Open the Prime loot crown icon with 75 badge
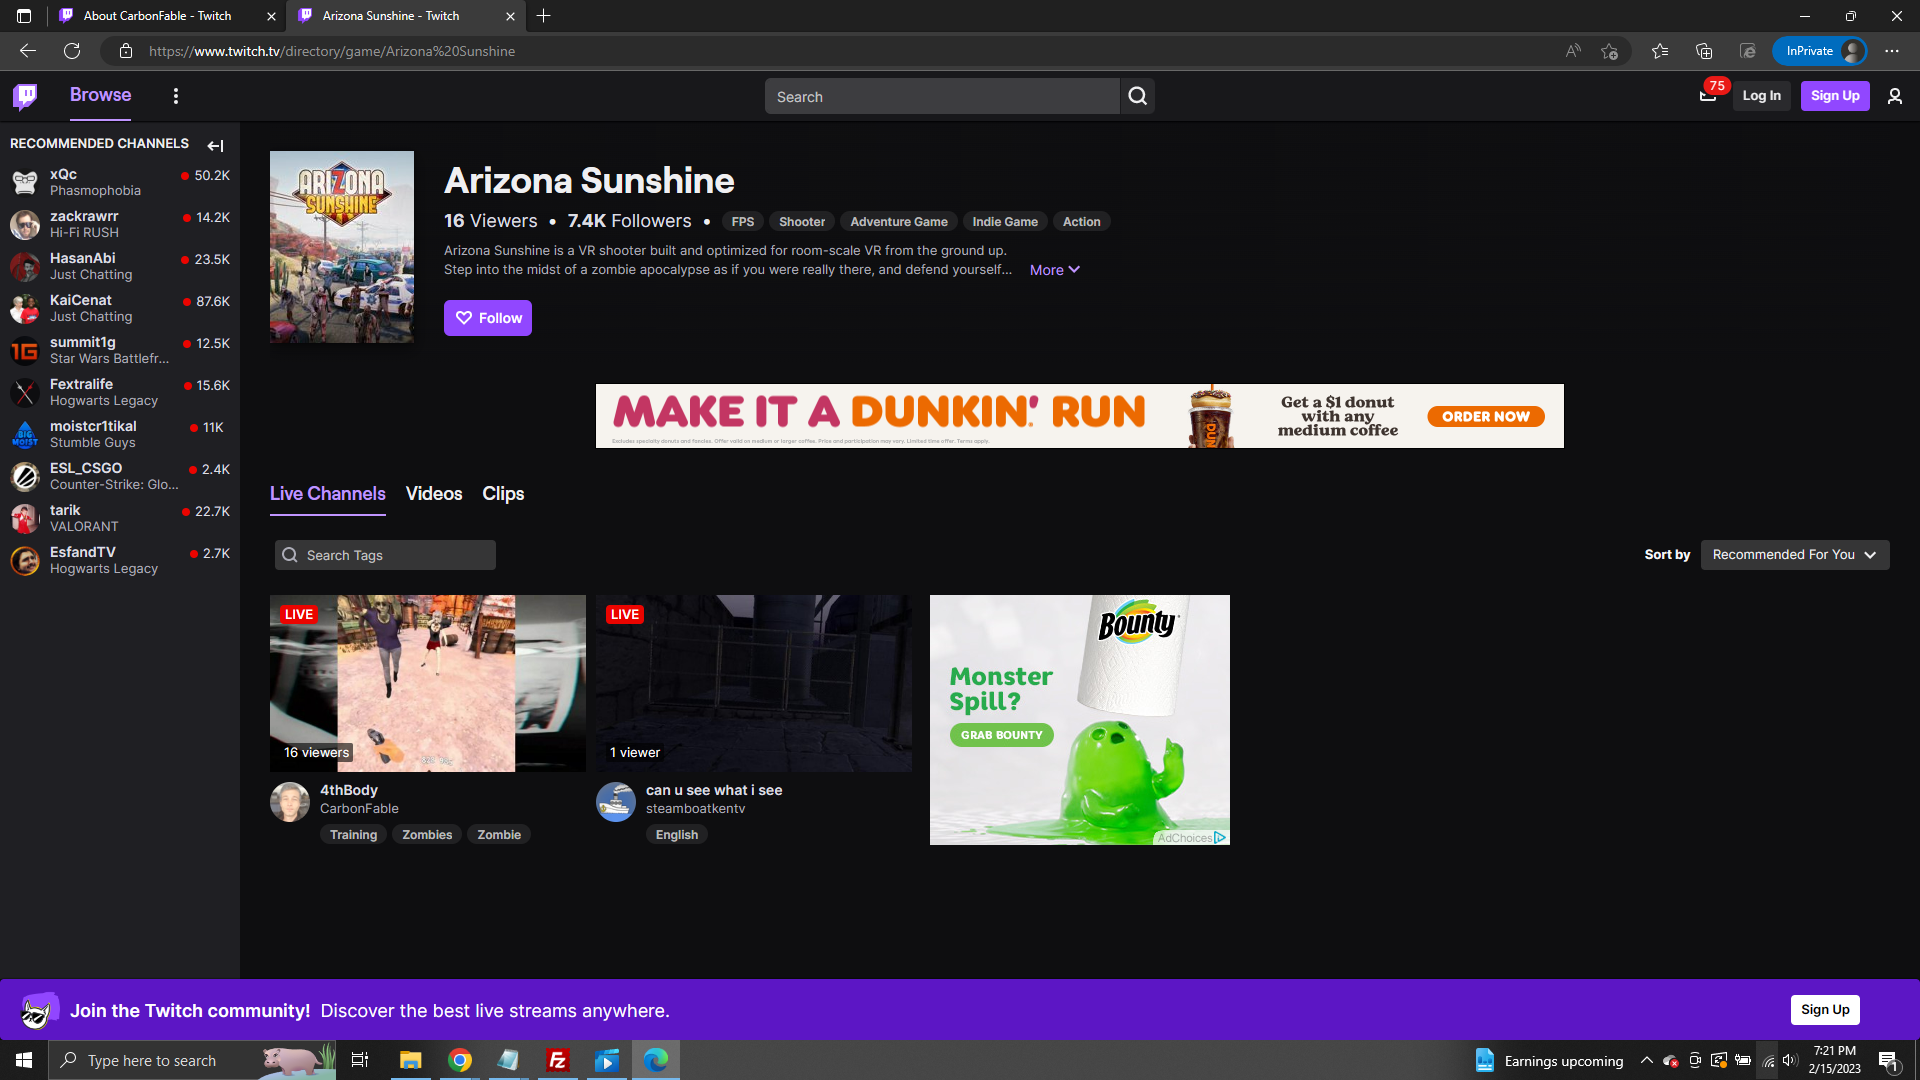 [1708, 96]
